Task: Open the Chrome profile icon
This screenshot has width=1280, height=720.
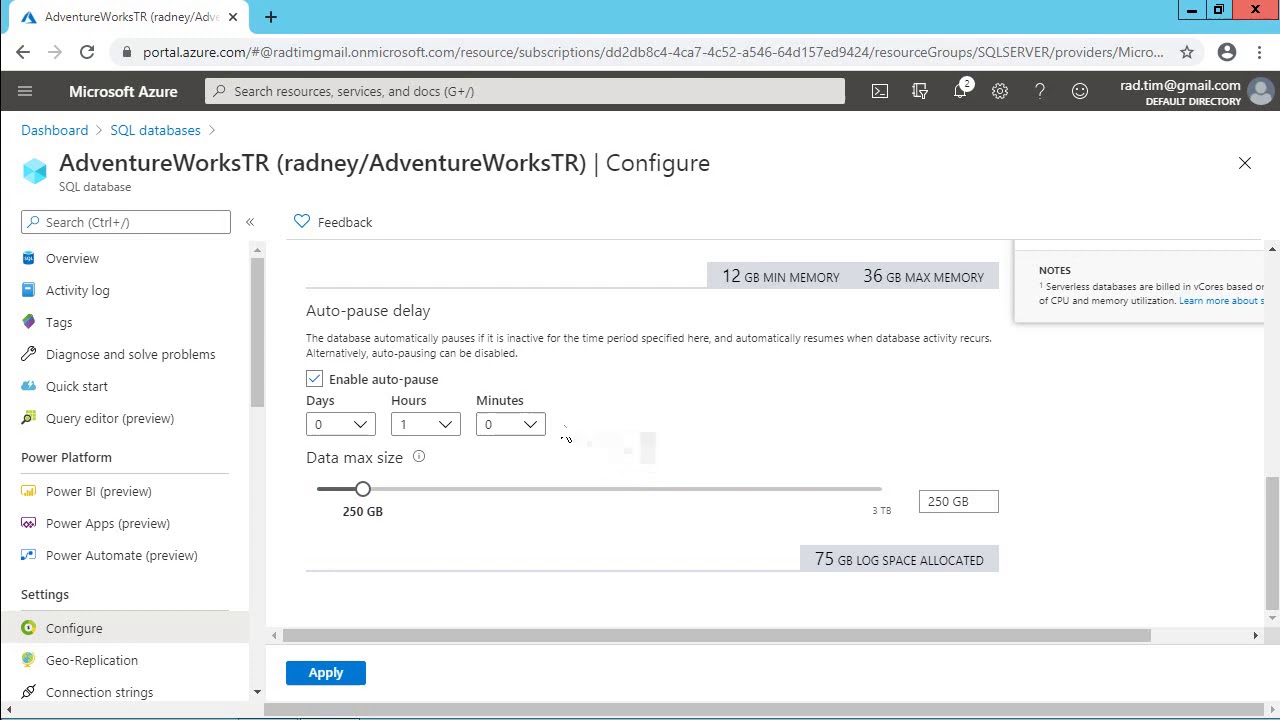Action: coord(1227,52)
